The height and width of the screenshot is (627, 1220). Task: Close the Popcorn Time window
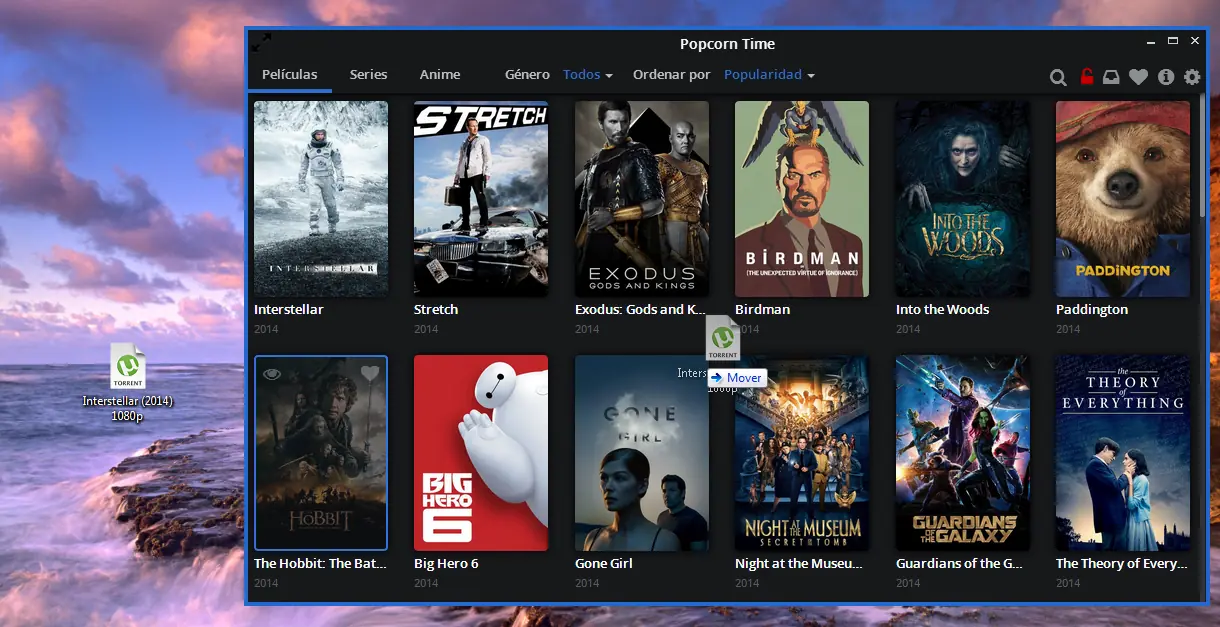(x=1195, y=42)
